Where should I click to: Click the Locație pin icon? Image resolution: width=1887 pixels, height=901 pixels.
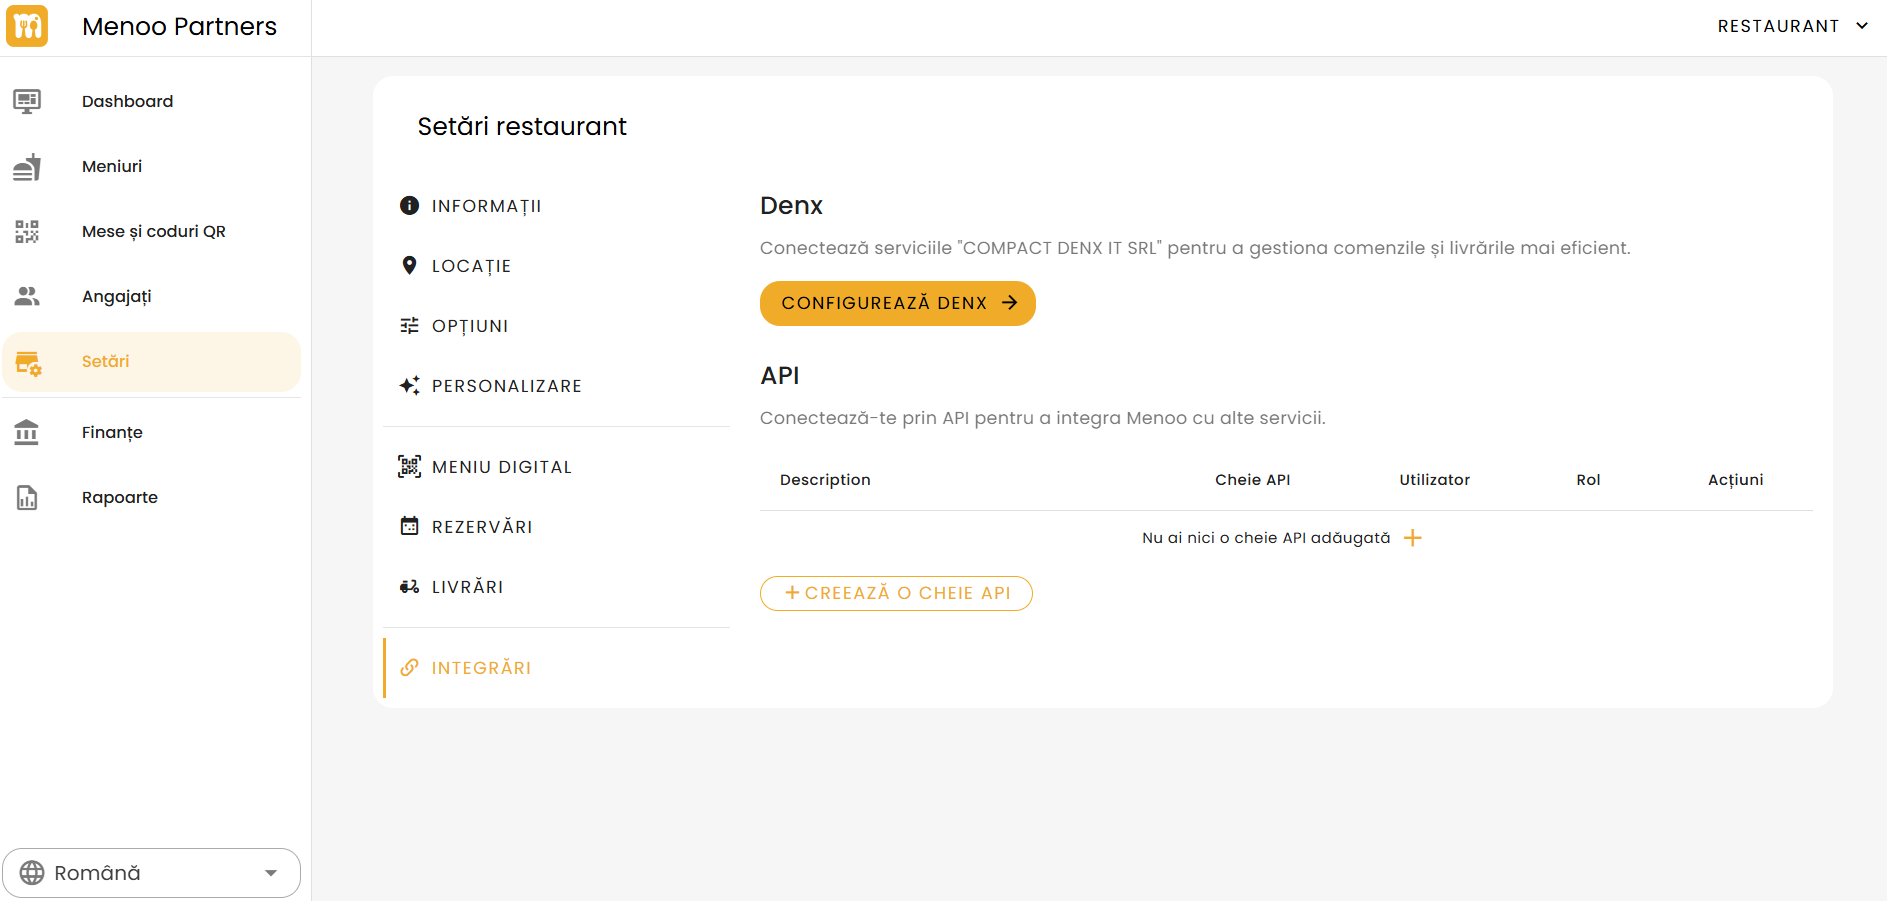coord(409,264)
